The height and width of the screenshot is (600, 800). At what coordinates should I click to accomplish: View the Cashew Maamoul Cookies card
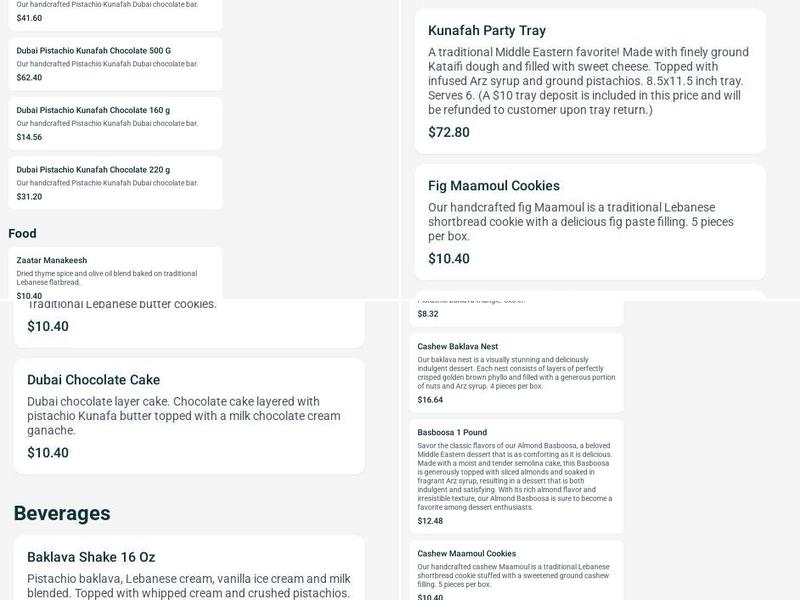(x=465, y=553)
